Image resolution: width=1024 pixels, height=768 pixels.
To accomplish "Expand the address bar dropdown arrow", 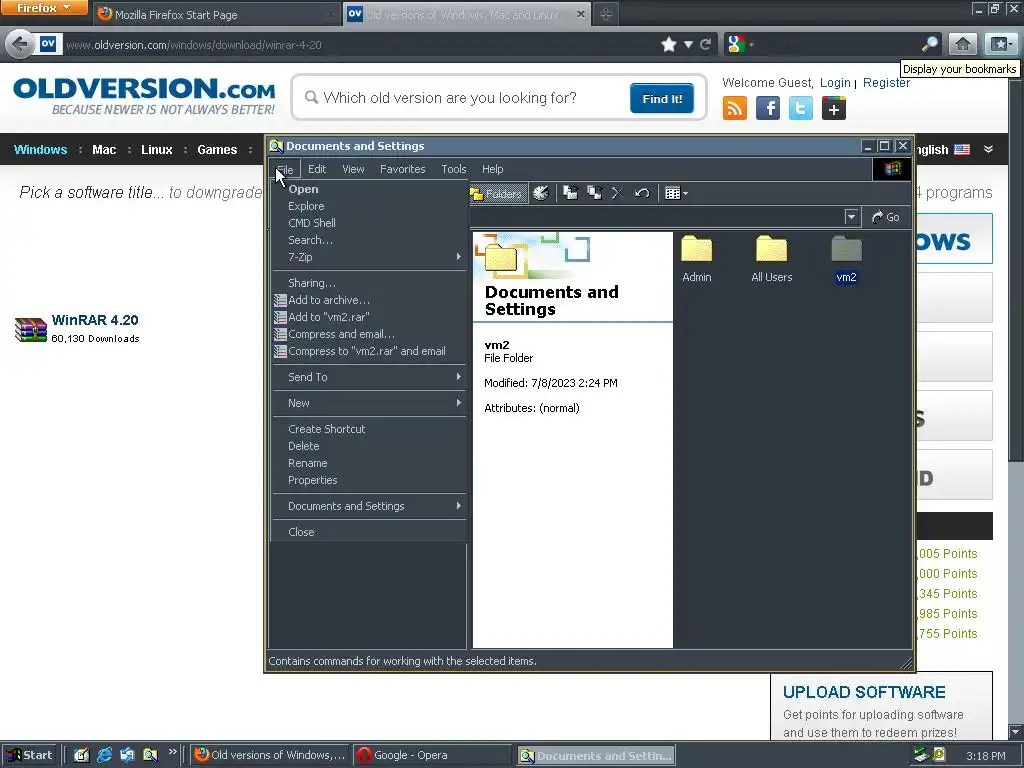I will tap(851, 217).
